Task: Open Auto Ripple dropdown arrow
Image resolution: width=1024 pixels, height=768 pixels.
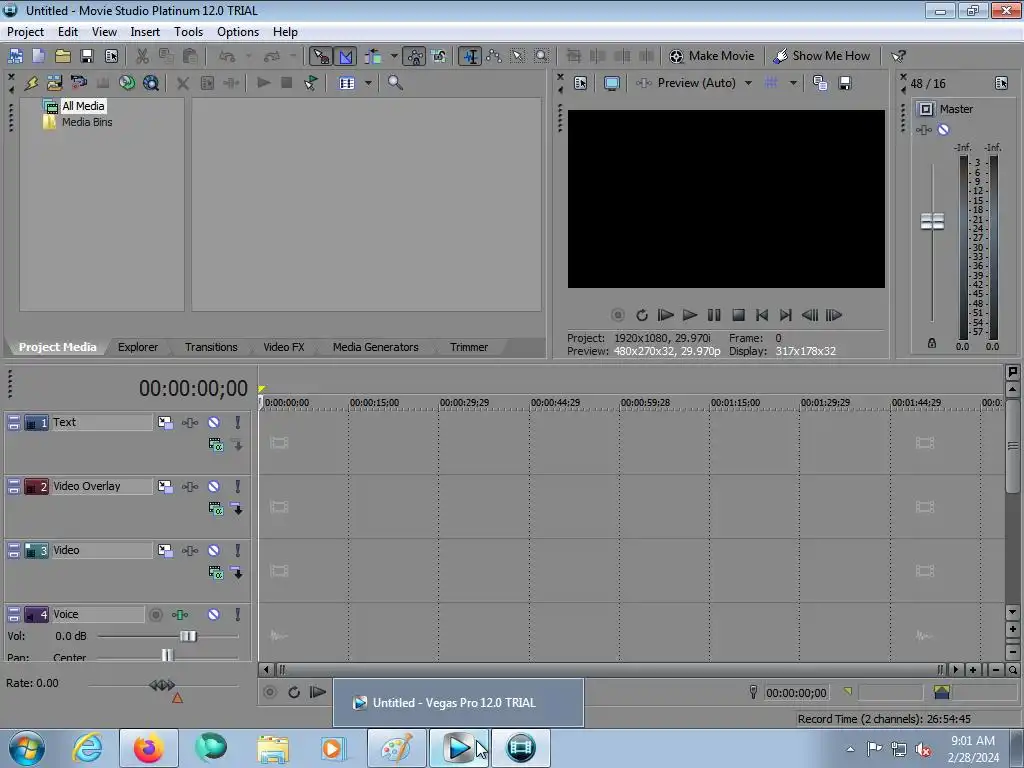Action: click(394, 56)
